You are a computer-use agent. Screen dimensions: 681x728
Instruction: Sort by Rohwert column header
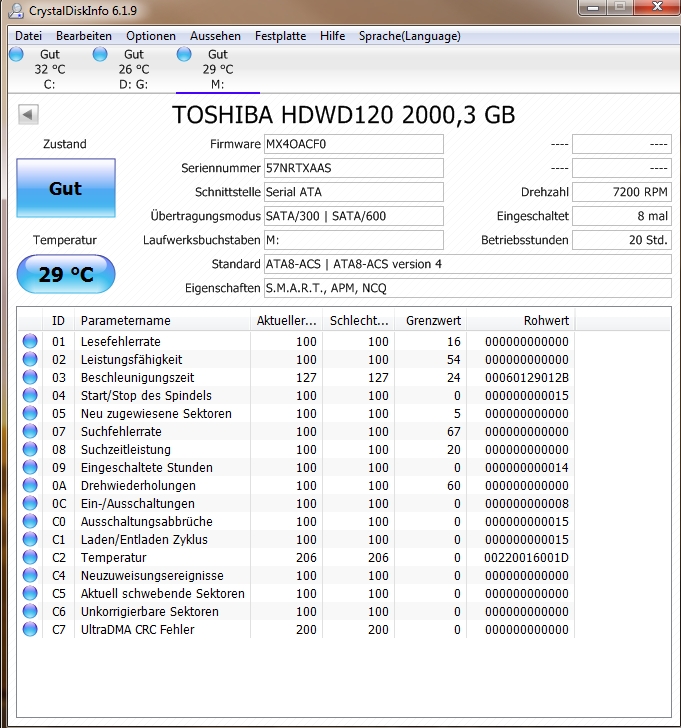click(x=521, y=320)
